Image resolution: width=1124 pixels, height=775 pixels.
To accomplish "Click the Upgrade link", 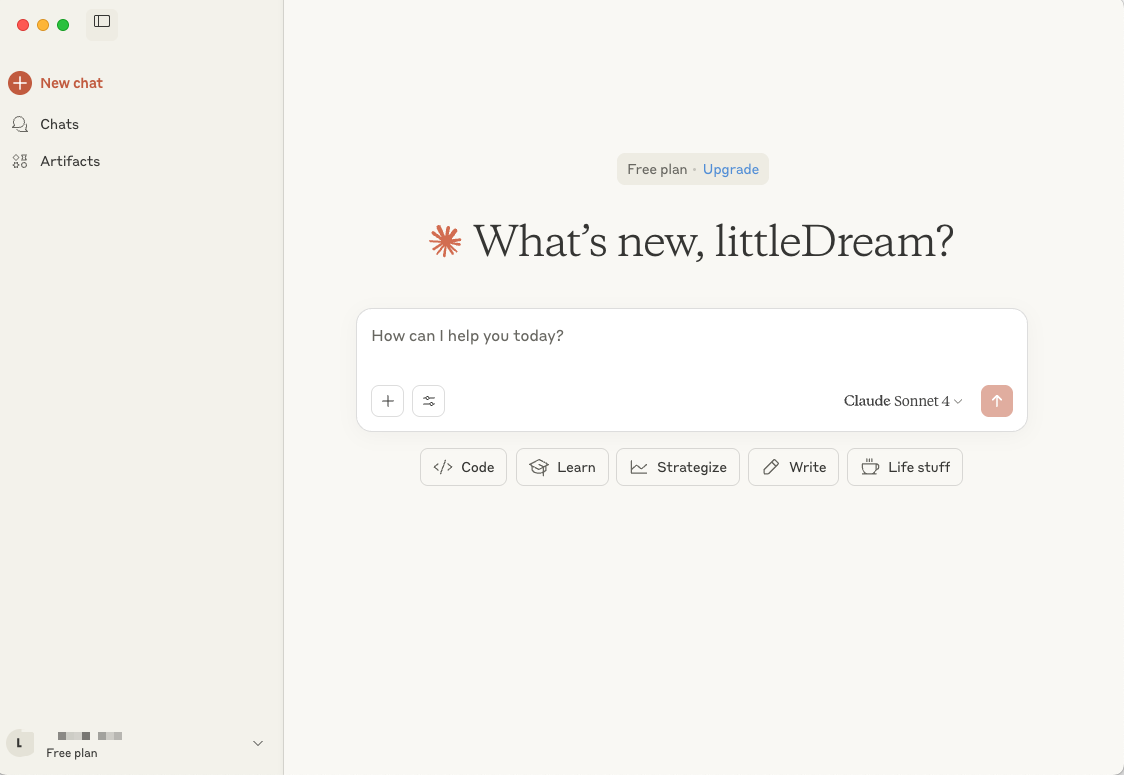I will [730, 169].
